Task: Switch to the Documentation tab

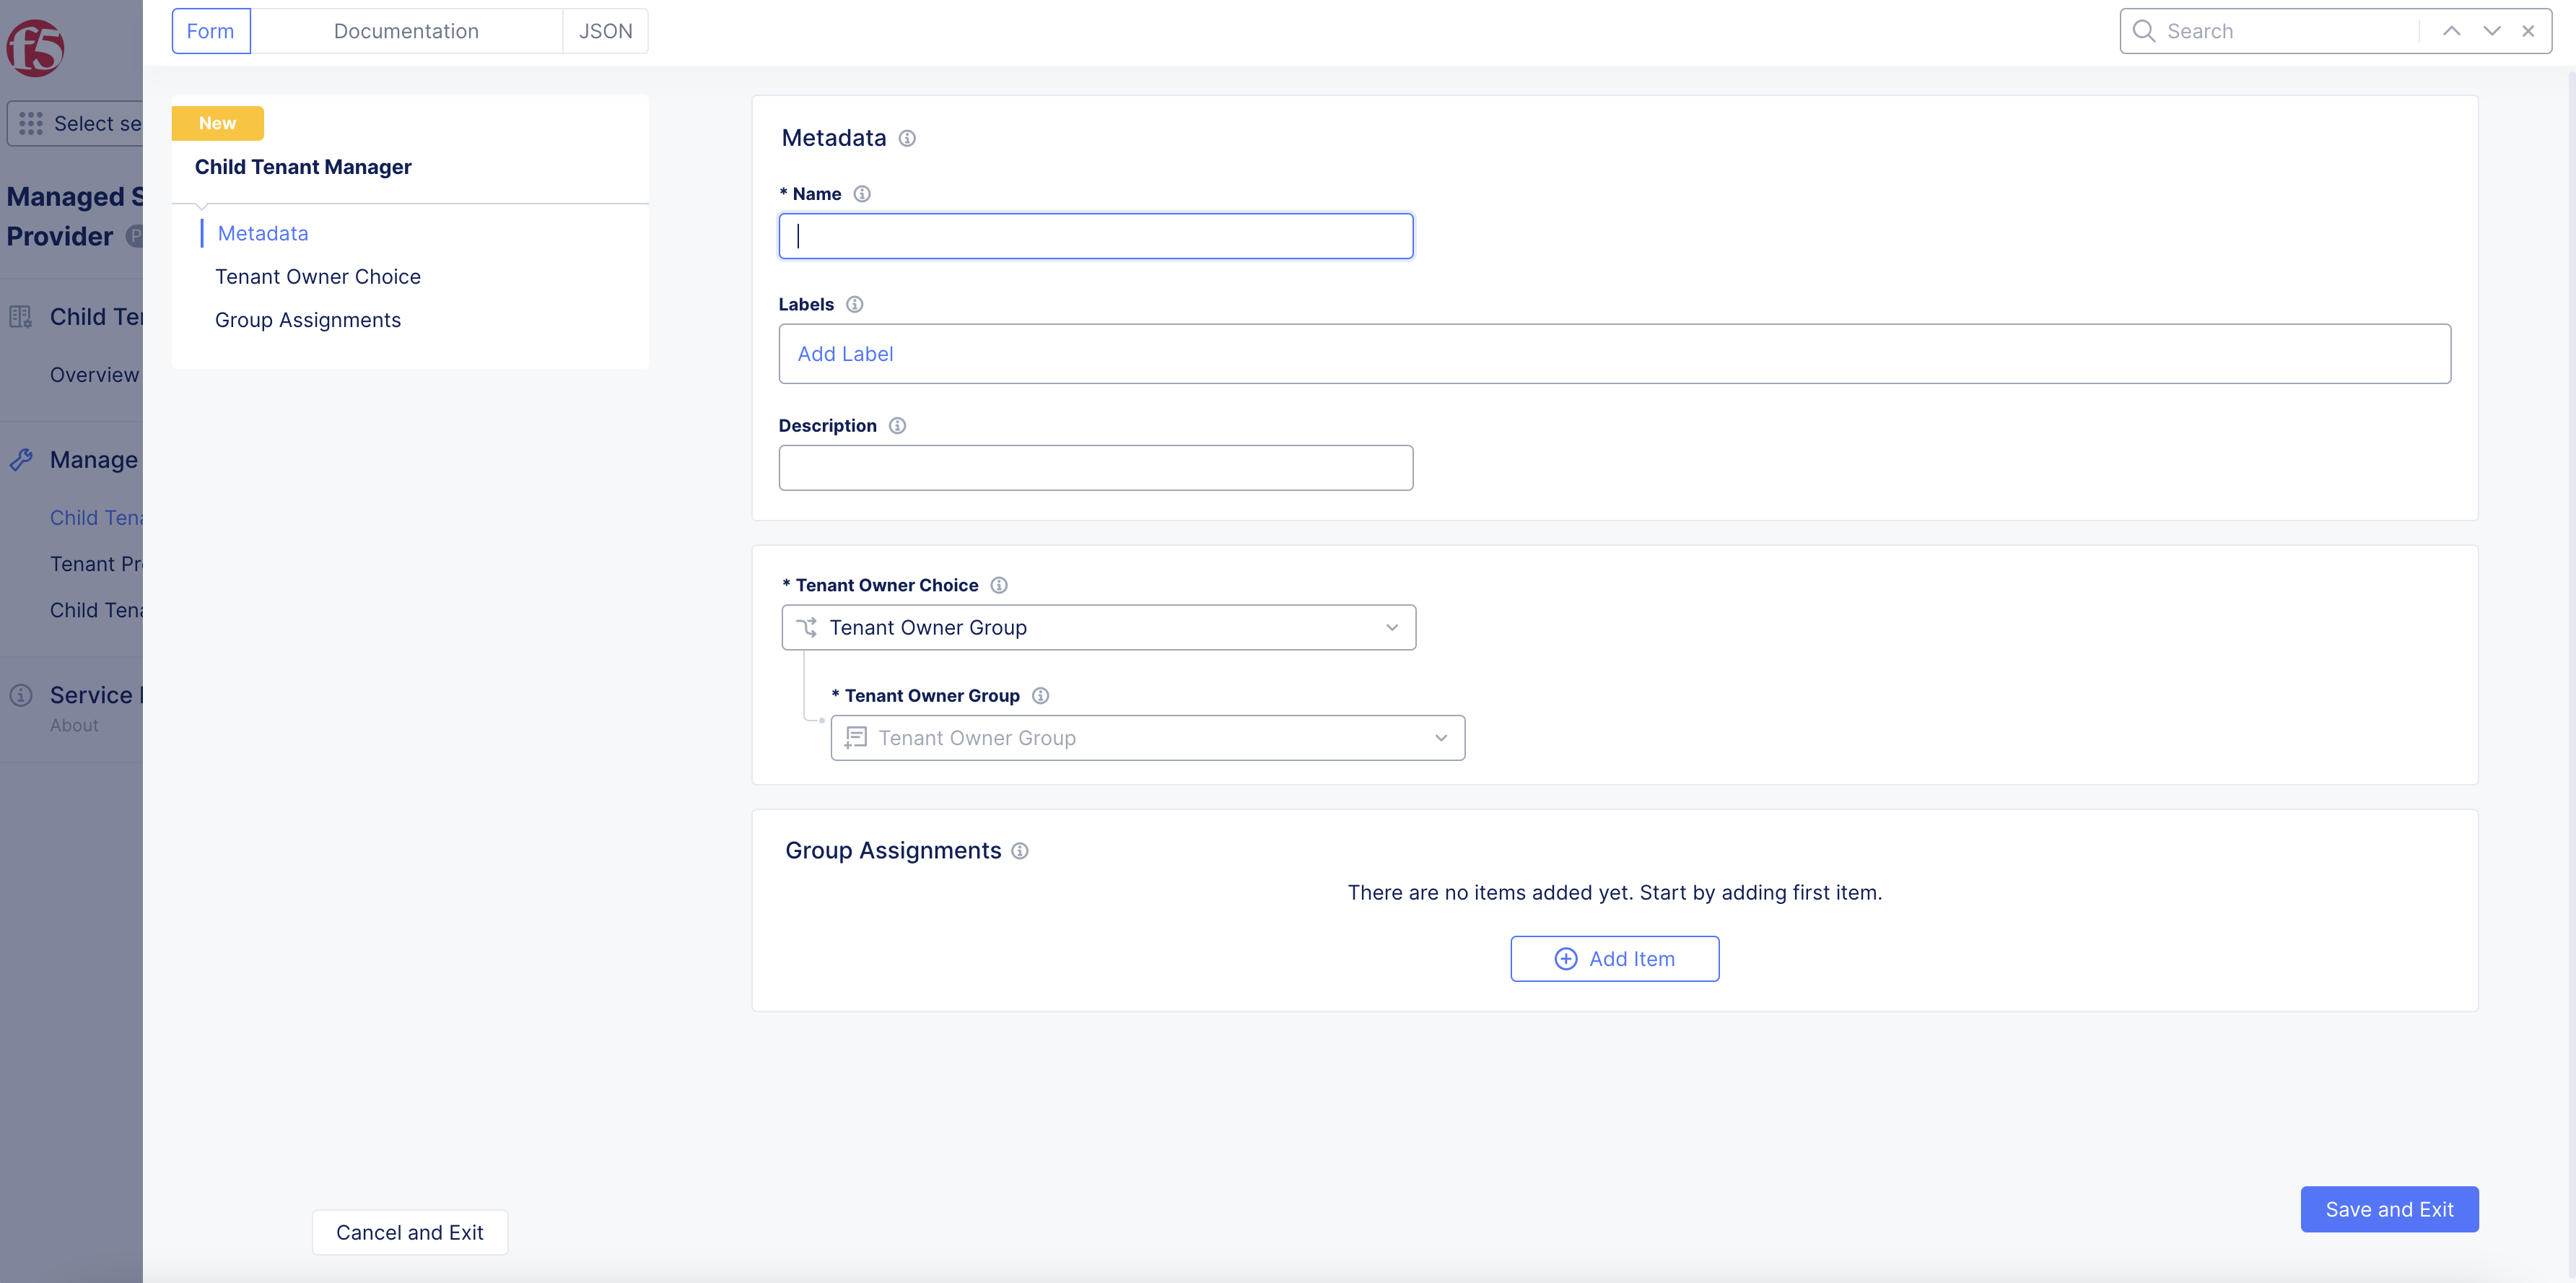Action: 406,31
